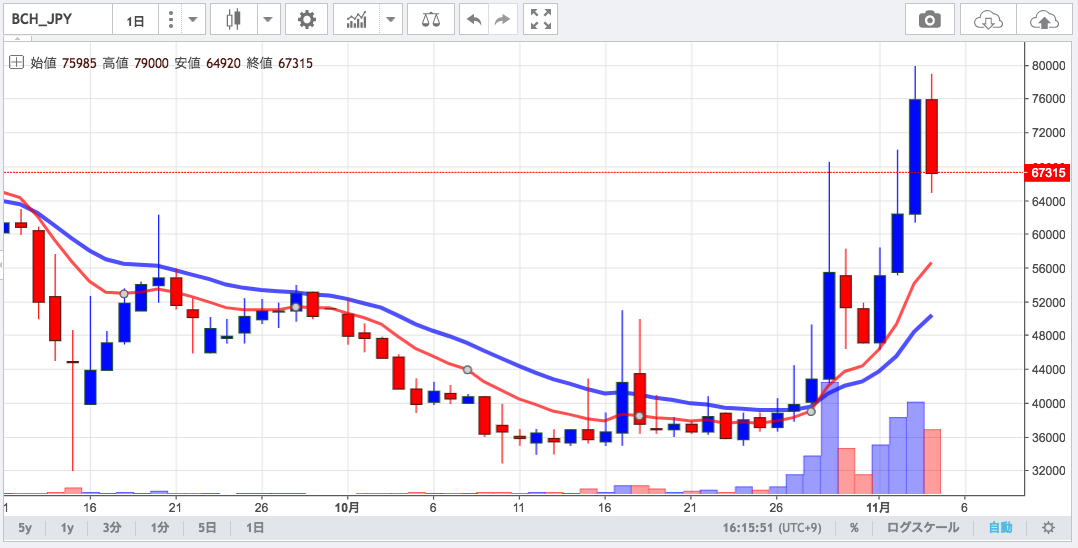Viewport: 1078px width, 548px height.
Task: Click the 10月 date axis label
Action: [348, 507]
